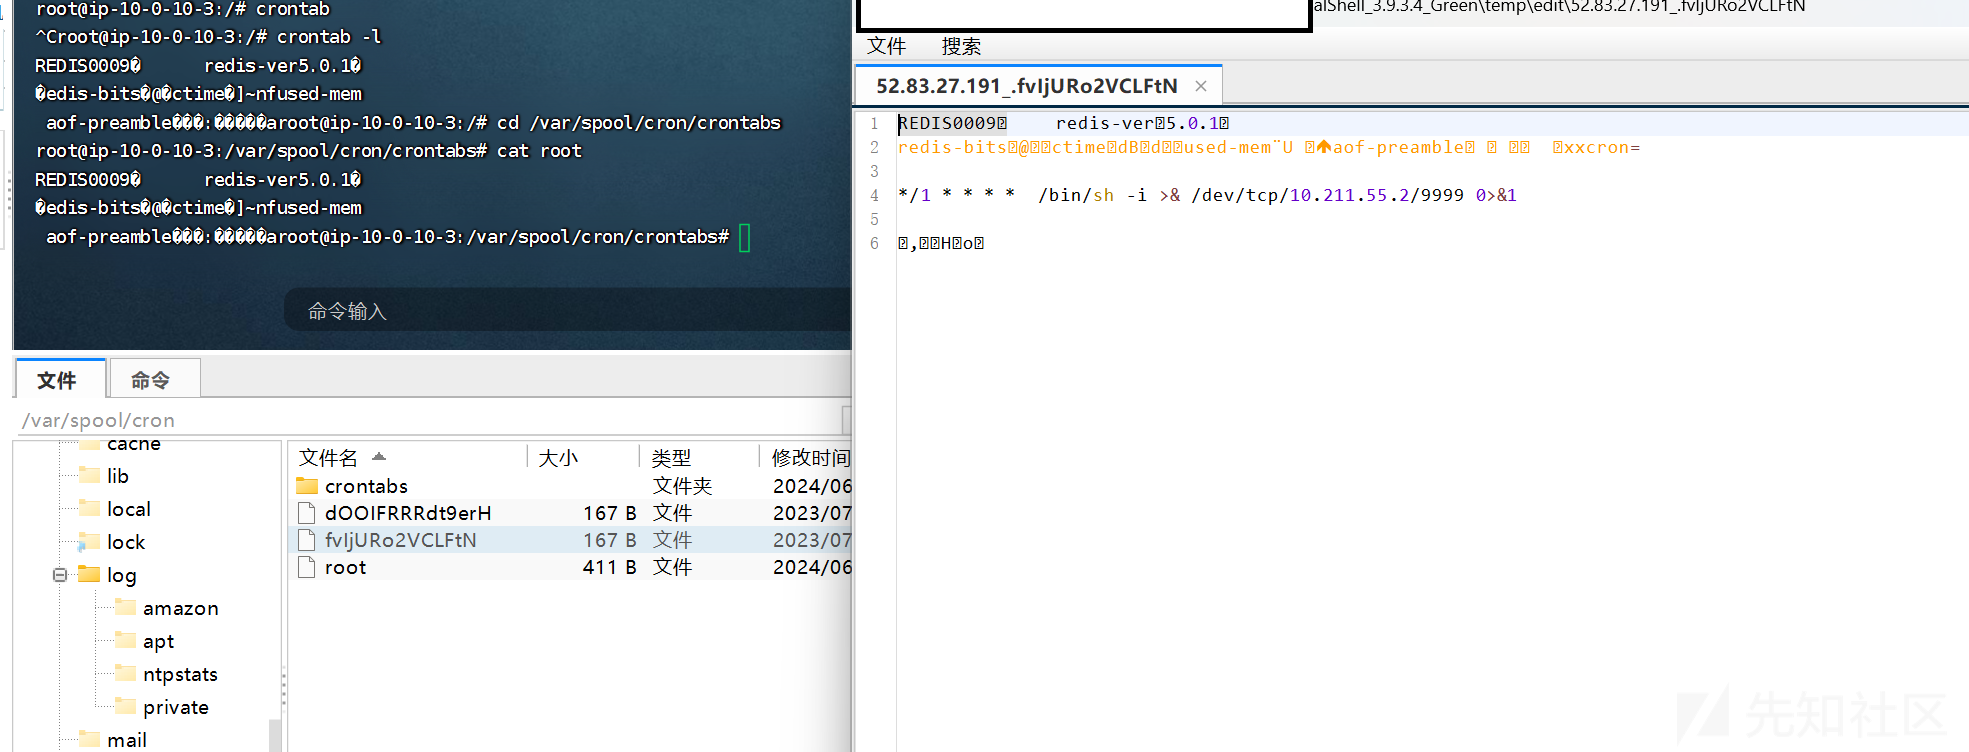The width and height of the screenshot is (1969, 752).
Task: Select the log folder in tree
Action: tap(121, 575)
